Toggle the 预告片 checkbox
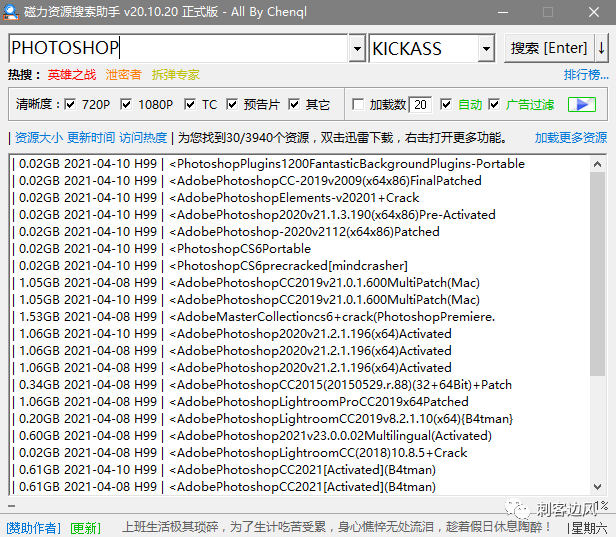The height and width of the screenshot is (537, 616). coord(232,104)
